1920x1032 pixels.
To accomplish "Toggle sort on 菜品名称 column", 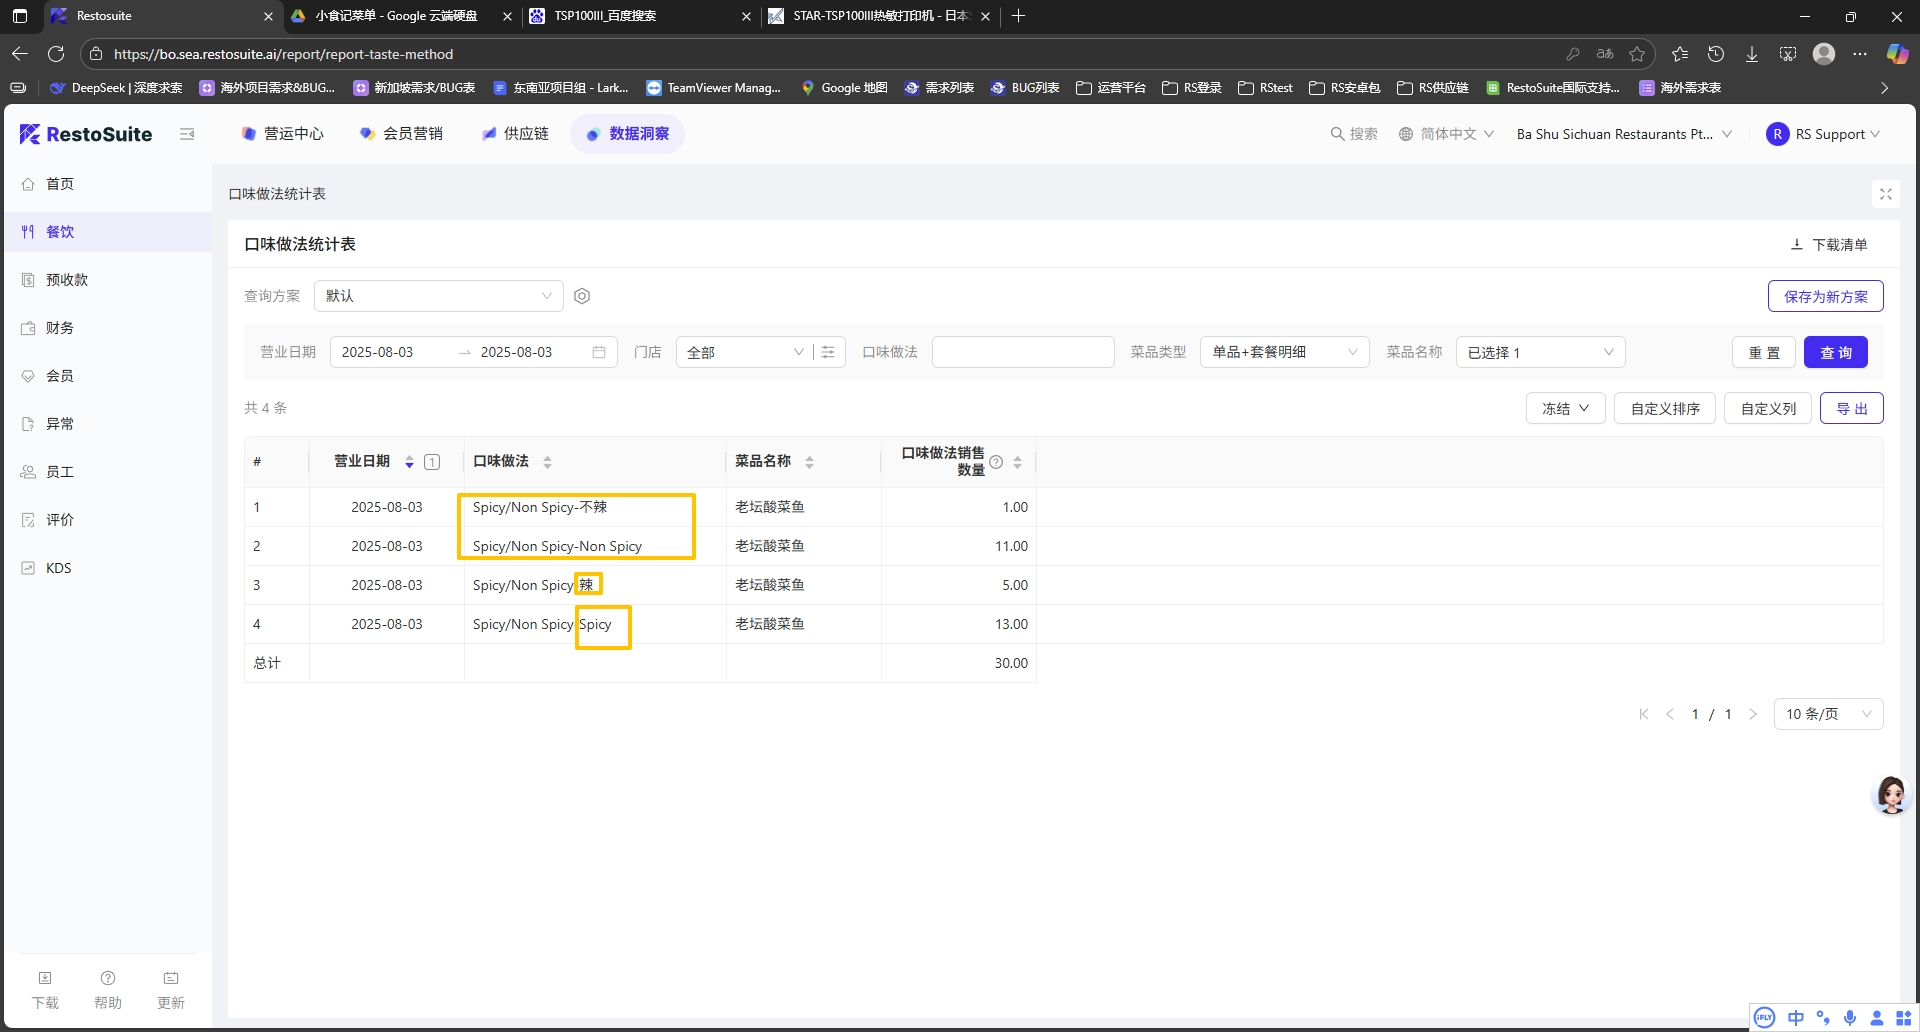I will click(809, 462).
